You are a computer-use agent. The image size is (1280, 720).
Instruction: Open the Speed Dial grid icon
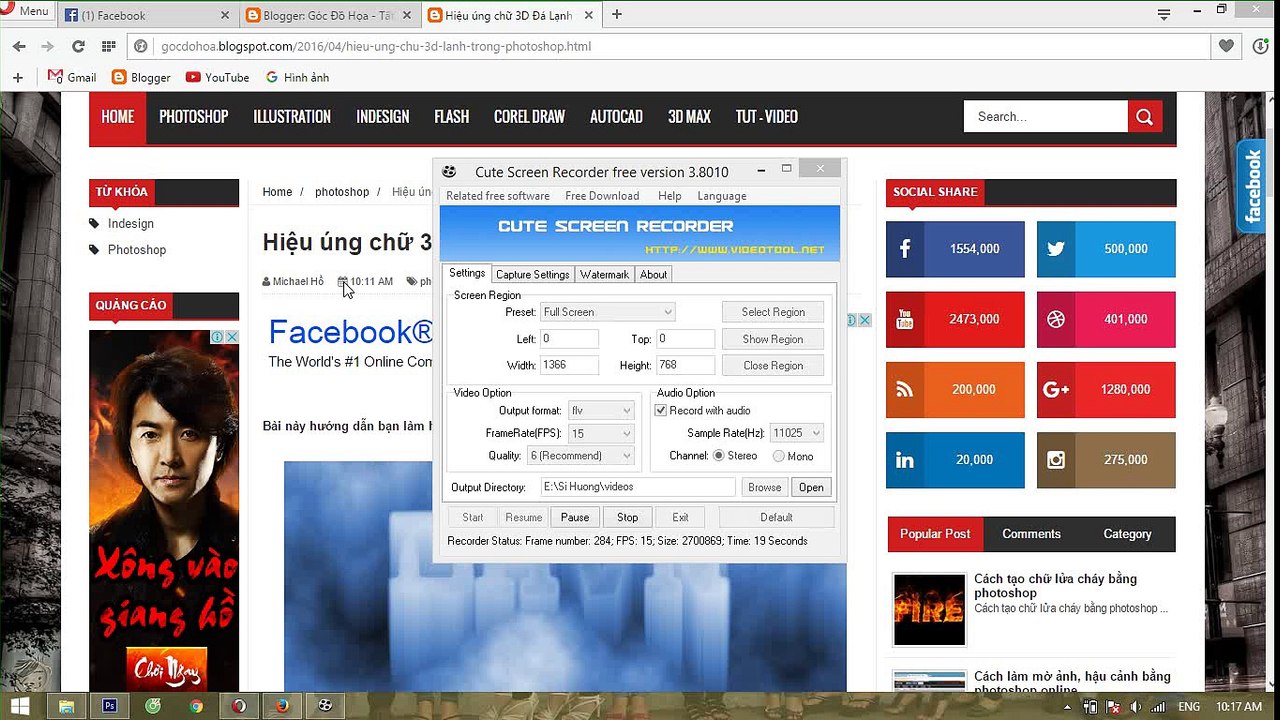click(x=107, y=46)
